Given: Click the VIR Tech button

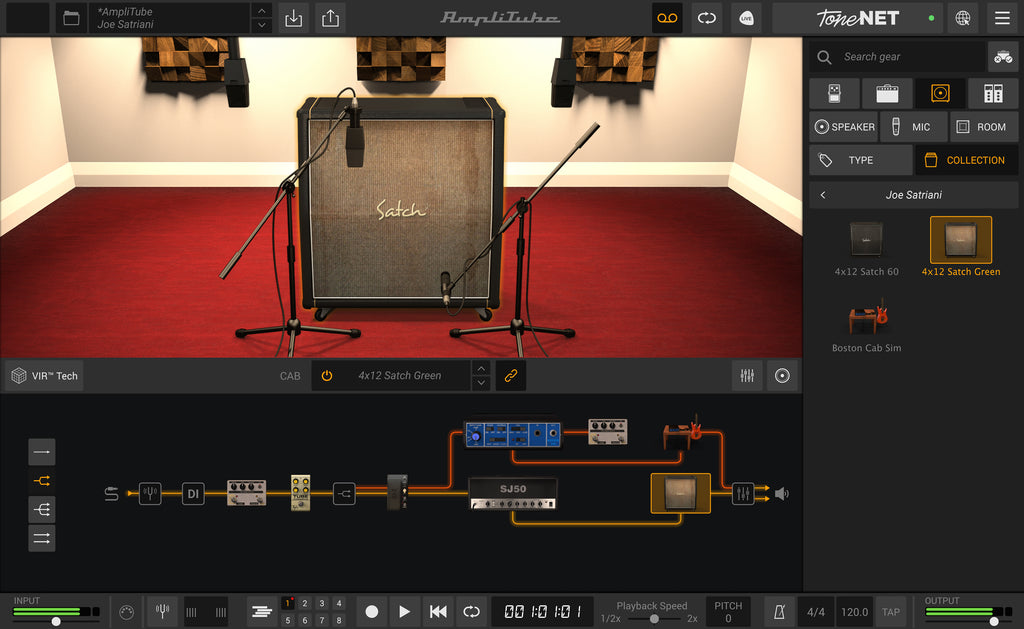Looking at the screenshot, I should click(x=44, y=376).
